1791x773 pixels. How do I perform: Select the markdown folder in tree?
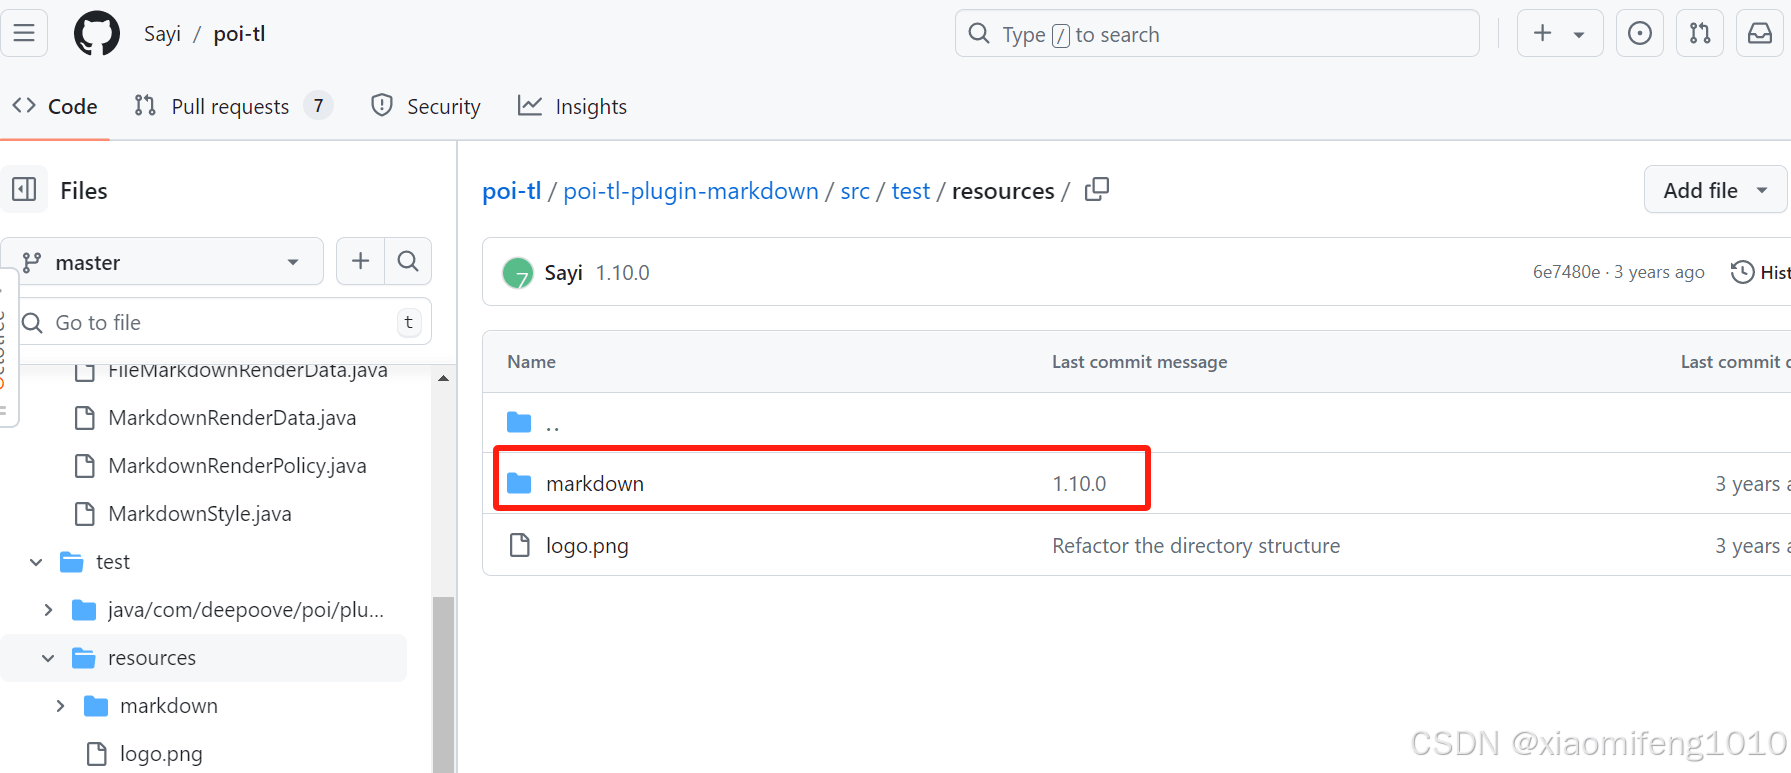(169, 706)
